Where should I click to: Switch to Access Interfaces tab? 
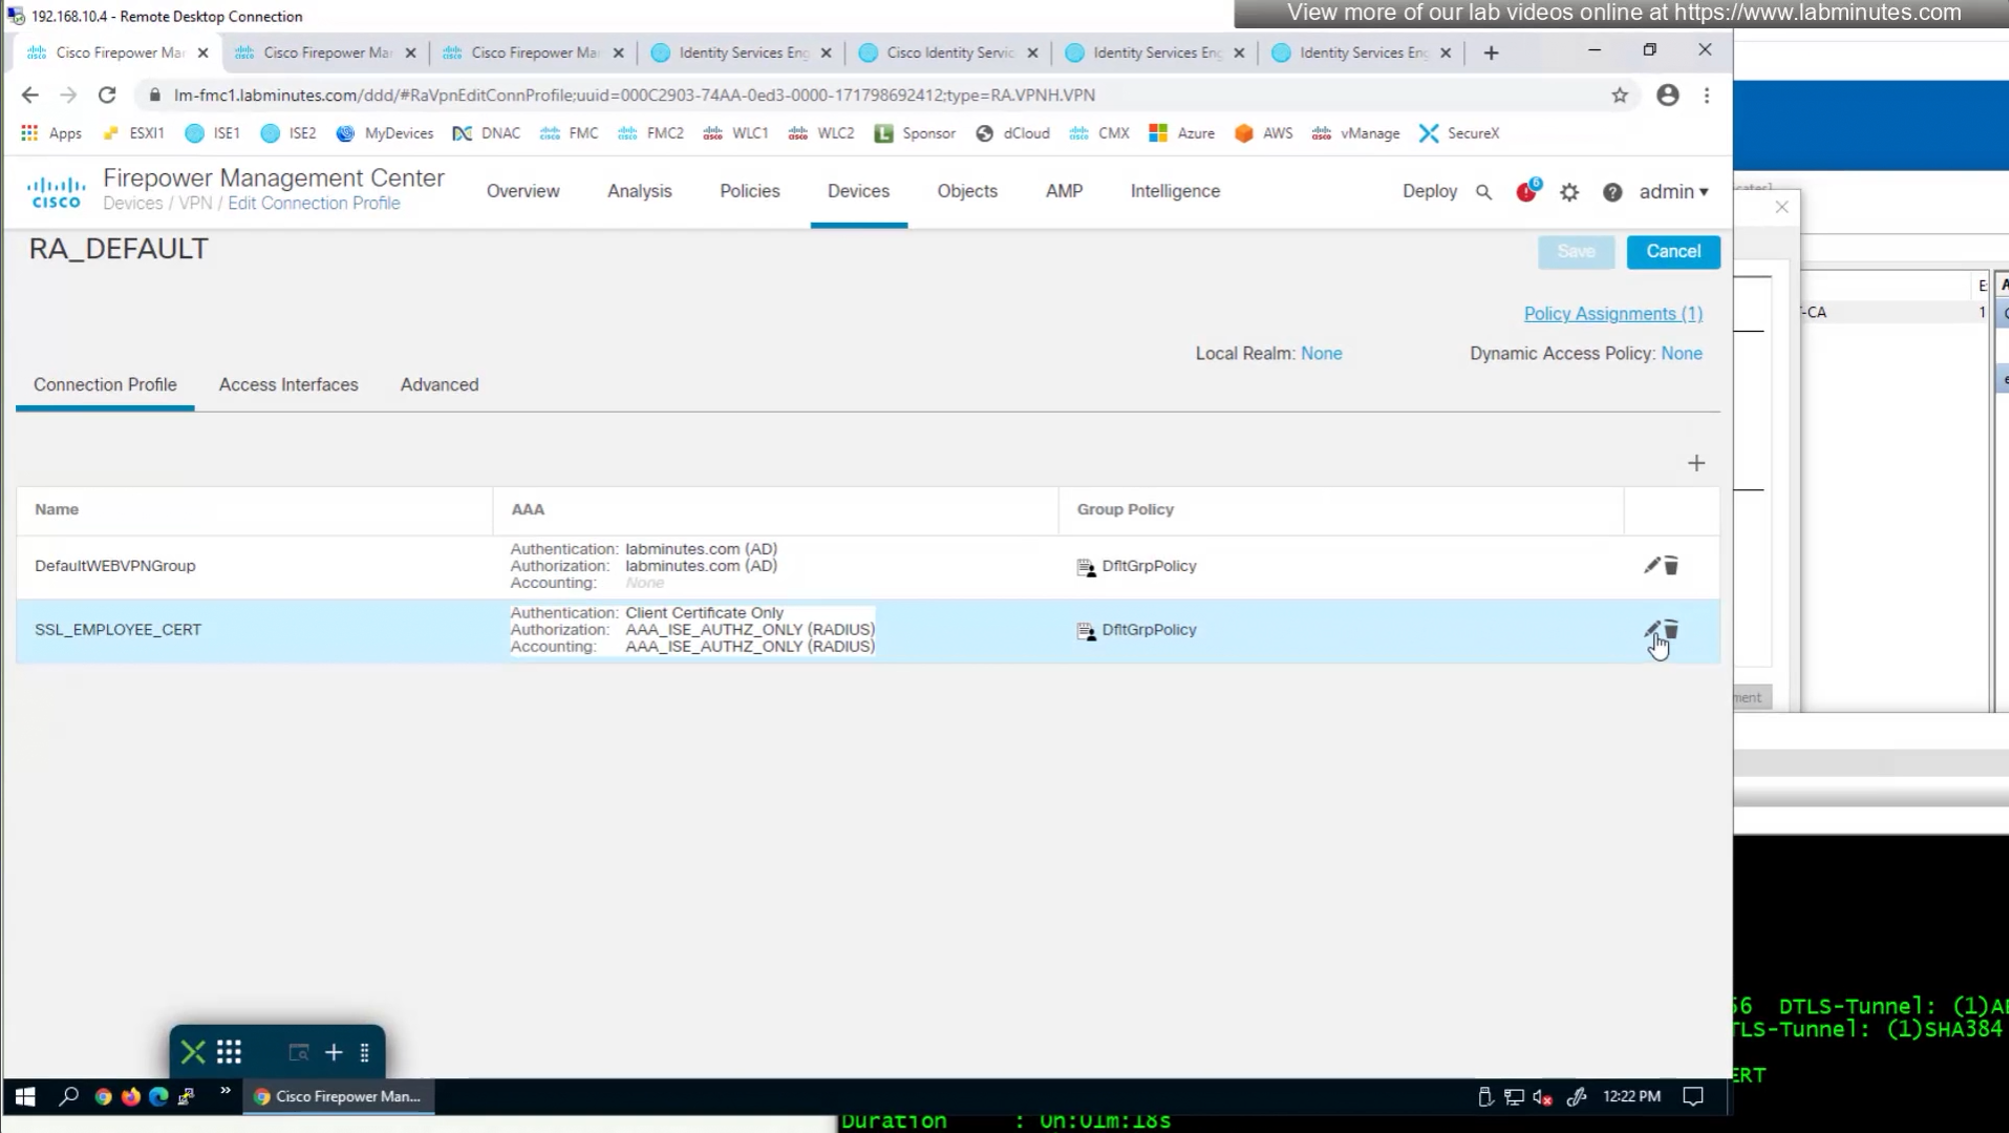point(288,385)
